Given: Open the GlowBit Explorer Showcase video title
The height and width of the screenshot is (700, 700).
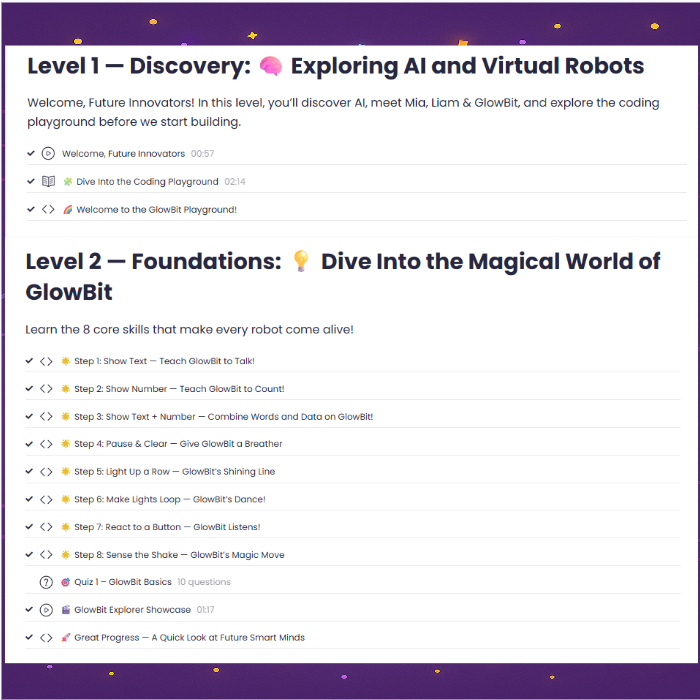Looking at the screenshot, I should click(132, 610).
